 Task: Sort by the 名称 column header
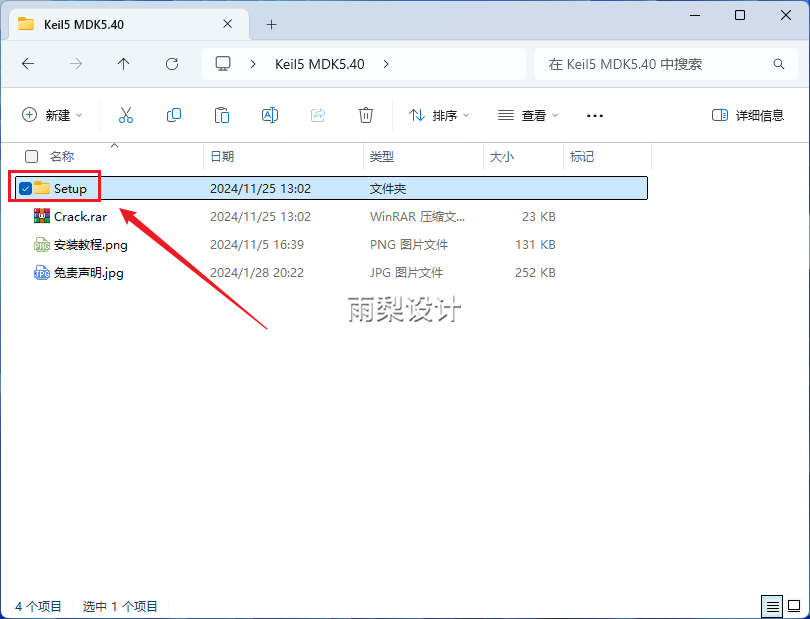pos(62,156)
